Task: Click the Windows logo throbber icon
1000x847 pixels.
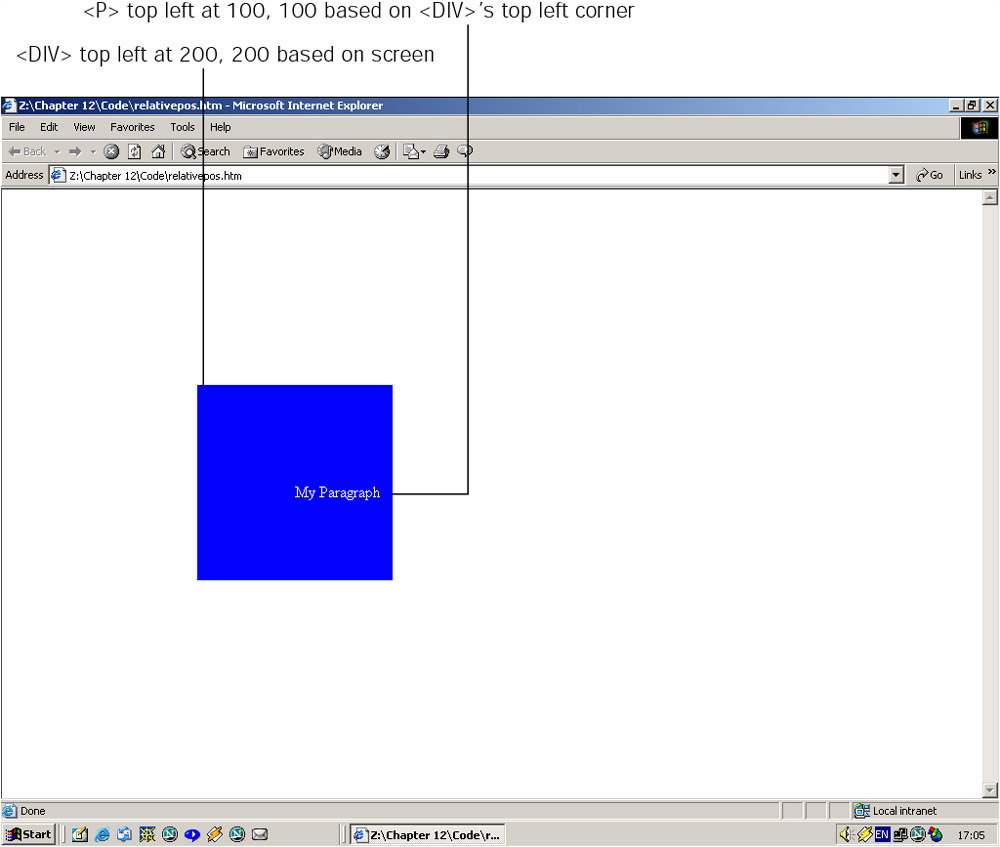Action: pos(980,128)
